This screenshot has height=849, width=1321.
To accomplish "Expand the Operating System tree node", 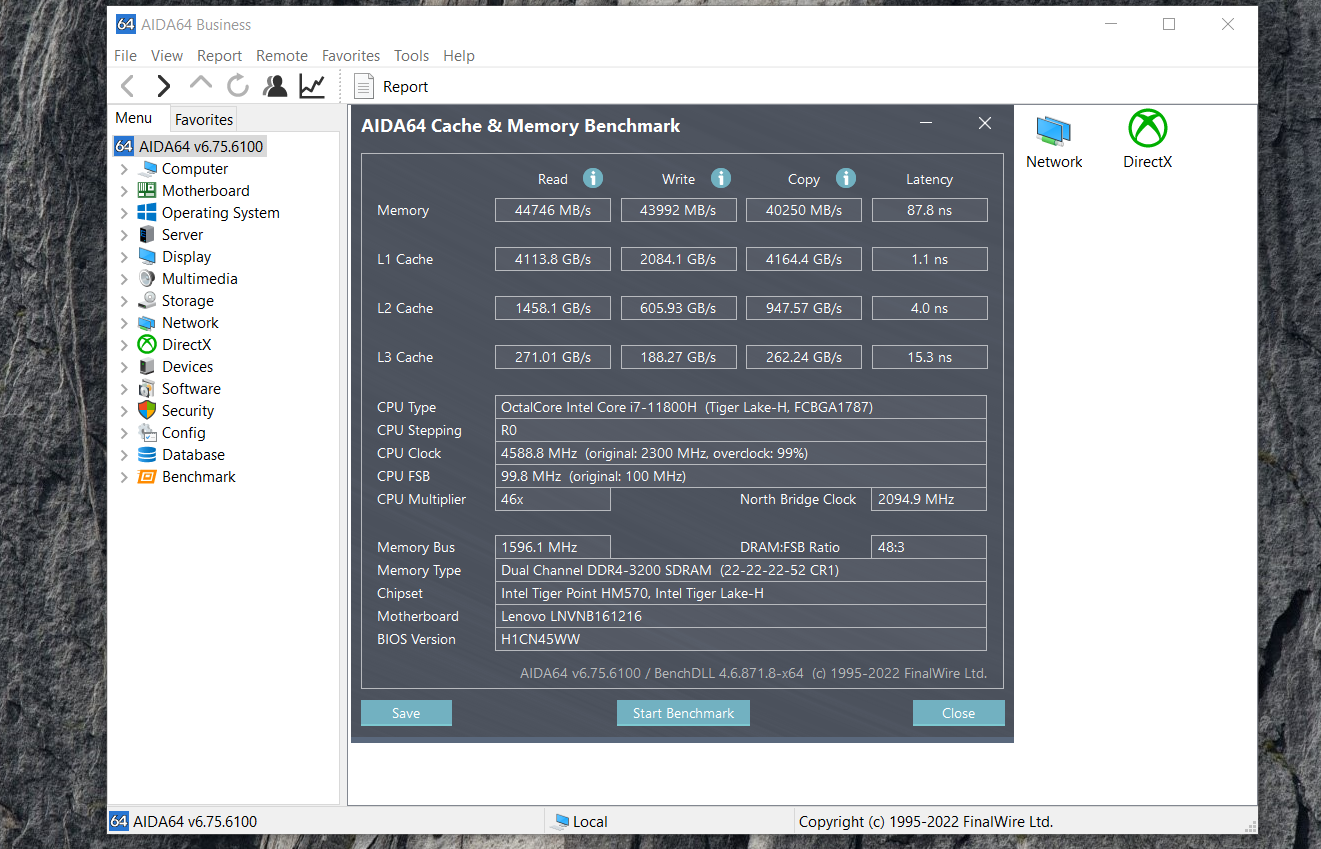I will (x=124, y=213).
